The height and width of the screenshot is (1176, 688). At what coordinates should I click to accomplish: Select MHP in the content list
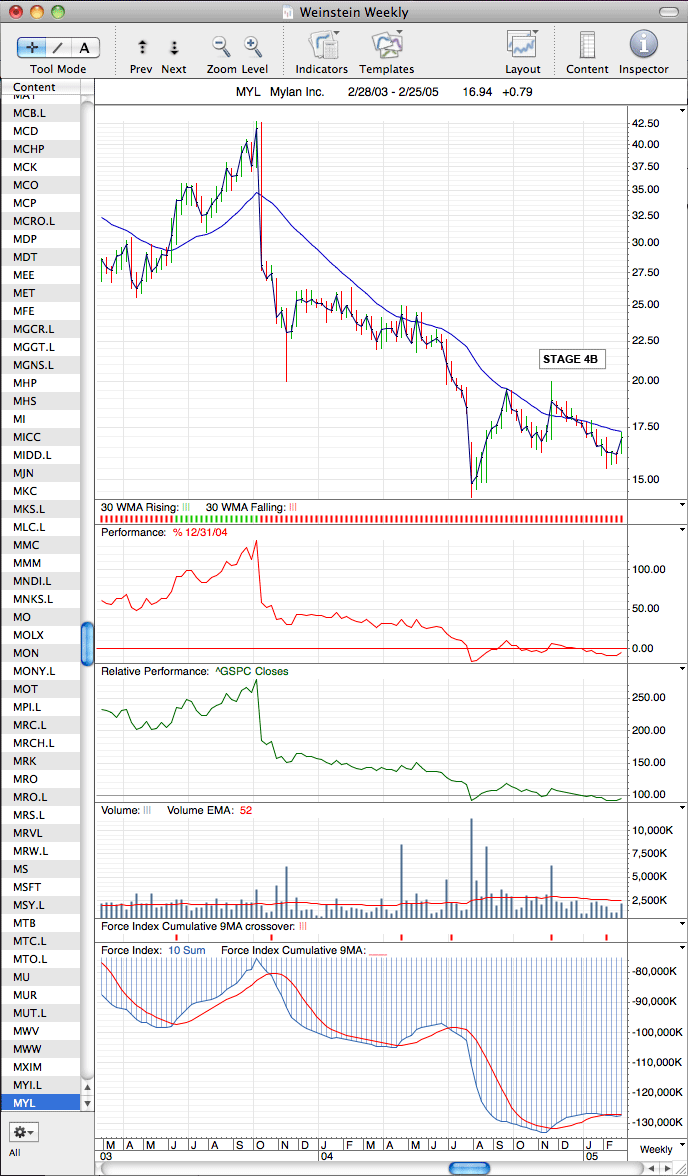tap(40, 382)
